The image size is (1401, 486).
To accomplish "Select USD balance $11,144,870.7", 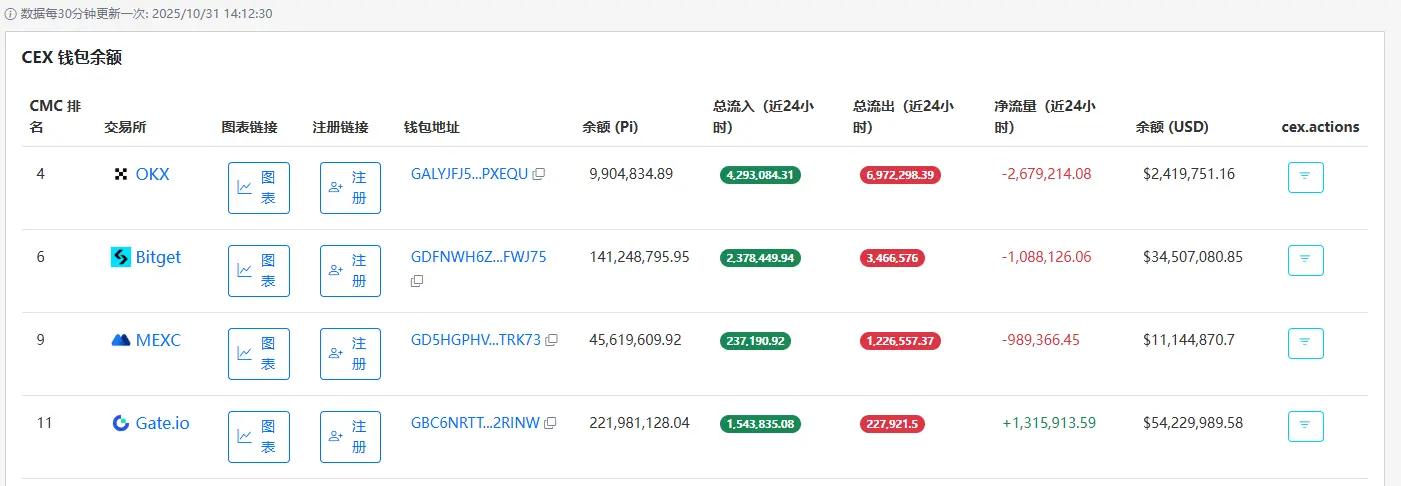I will point(1189,340).
